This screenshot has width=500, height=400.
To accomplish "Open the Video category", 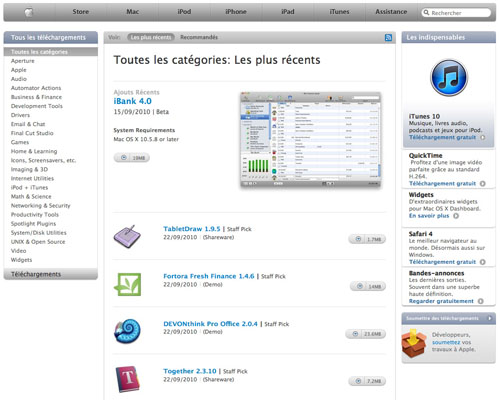I will (x=18, y=251).
